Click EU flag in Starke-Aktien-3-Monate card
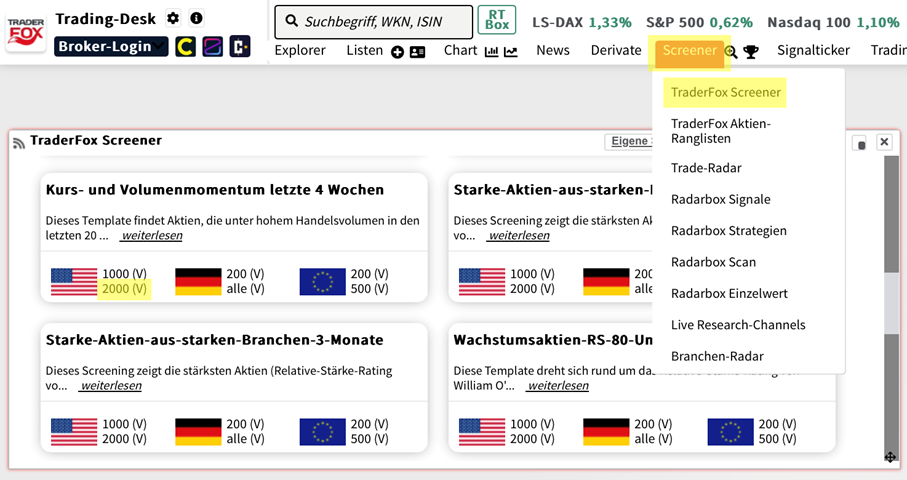This screenshot has width=907, height=480. (323, 432)
